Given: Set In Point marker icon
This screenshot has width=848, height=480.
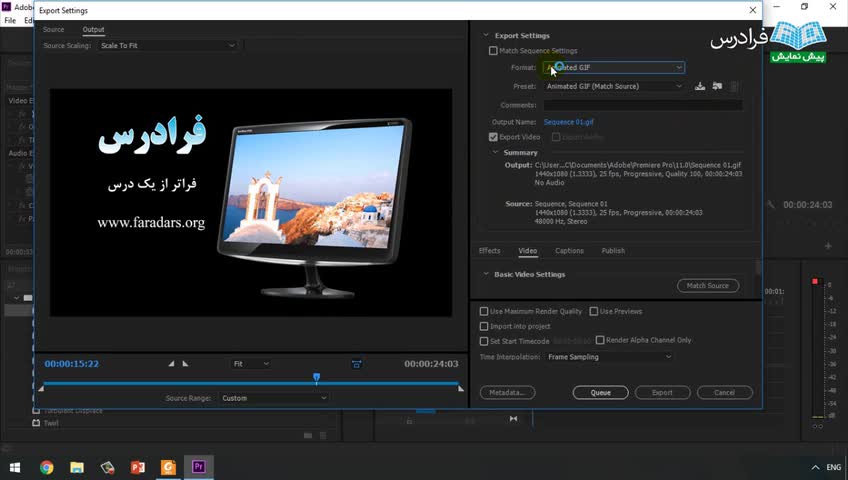Looking at the screenshot, I should pyautogui.click(x=171, y=364).
